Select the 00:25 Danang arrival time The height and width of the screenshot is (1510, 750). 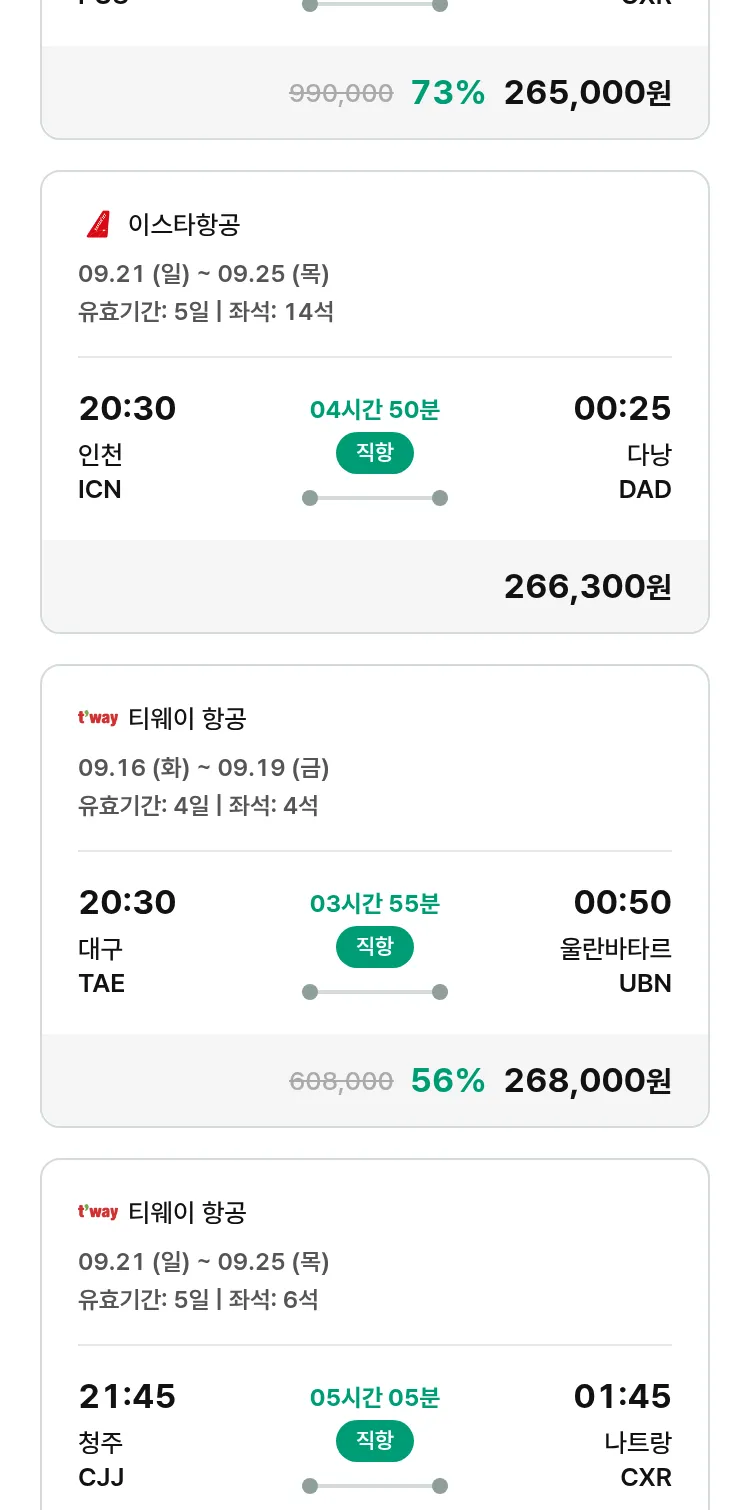point(622,409)
